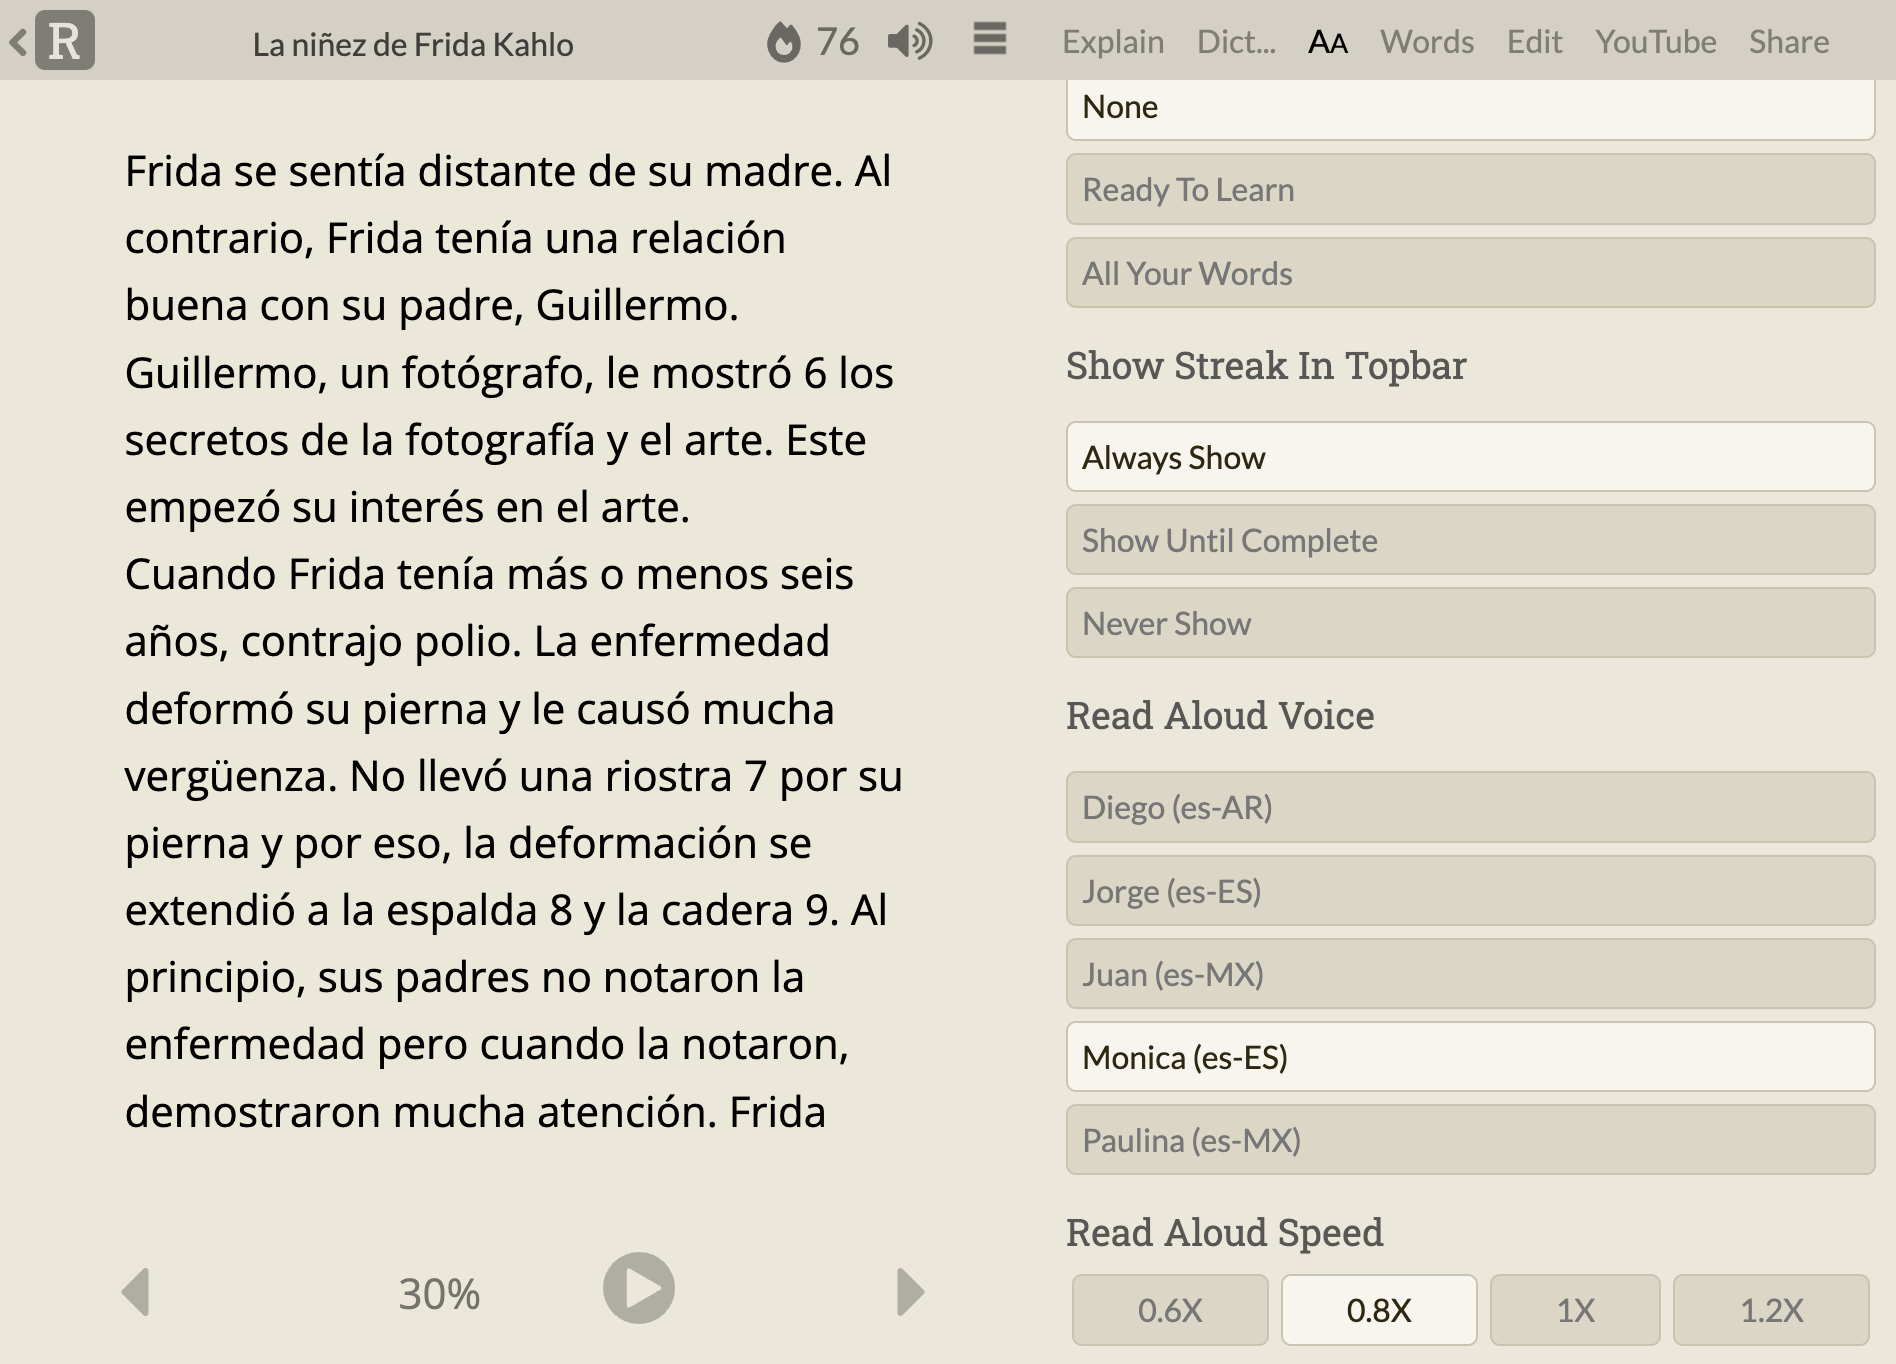Click the flame streak icon
1896x1364 pixels.
tap(784, 43)
